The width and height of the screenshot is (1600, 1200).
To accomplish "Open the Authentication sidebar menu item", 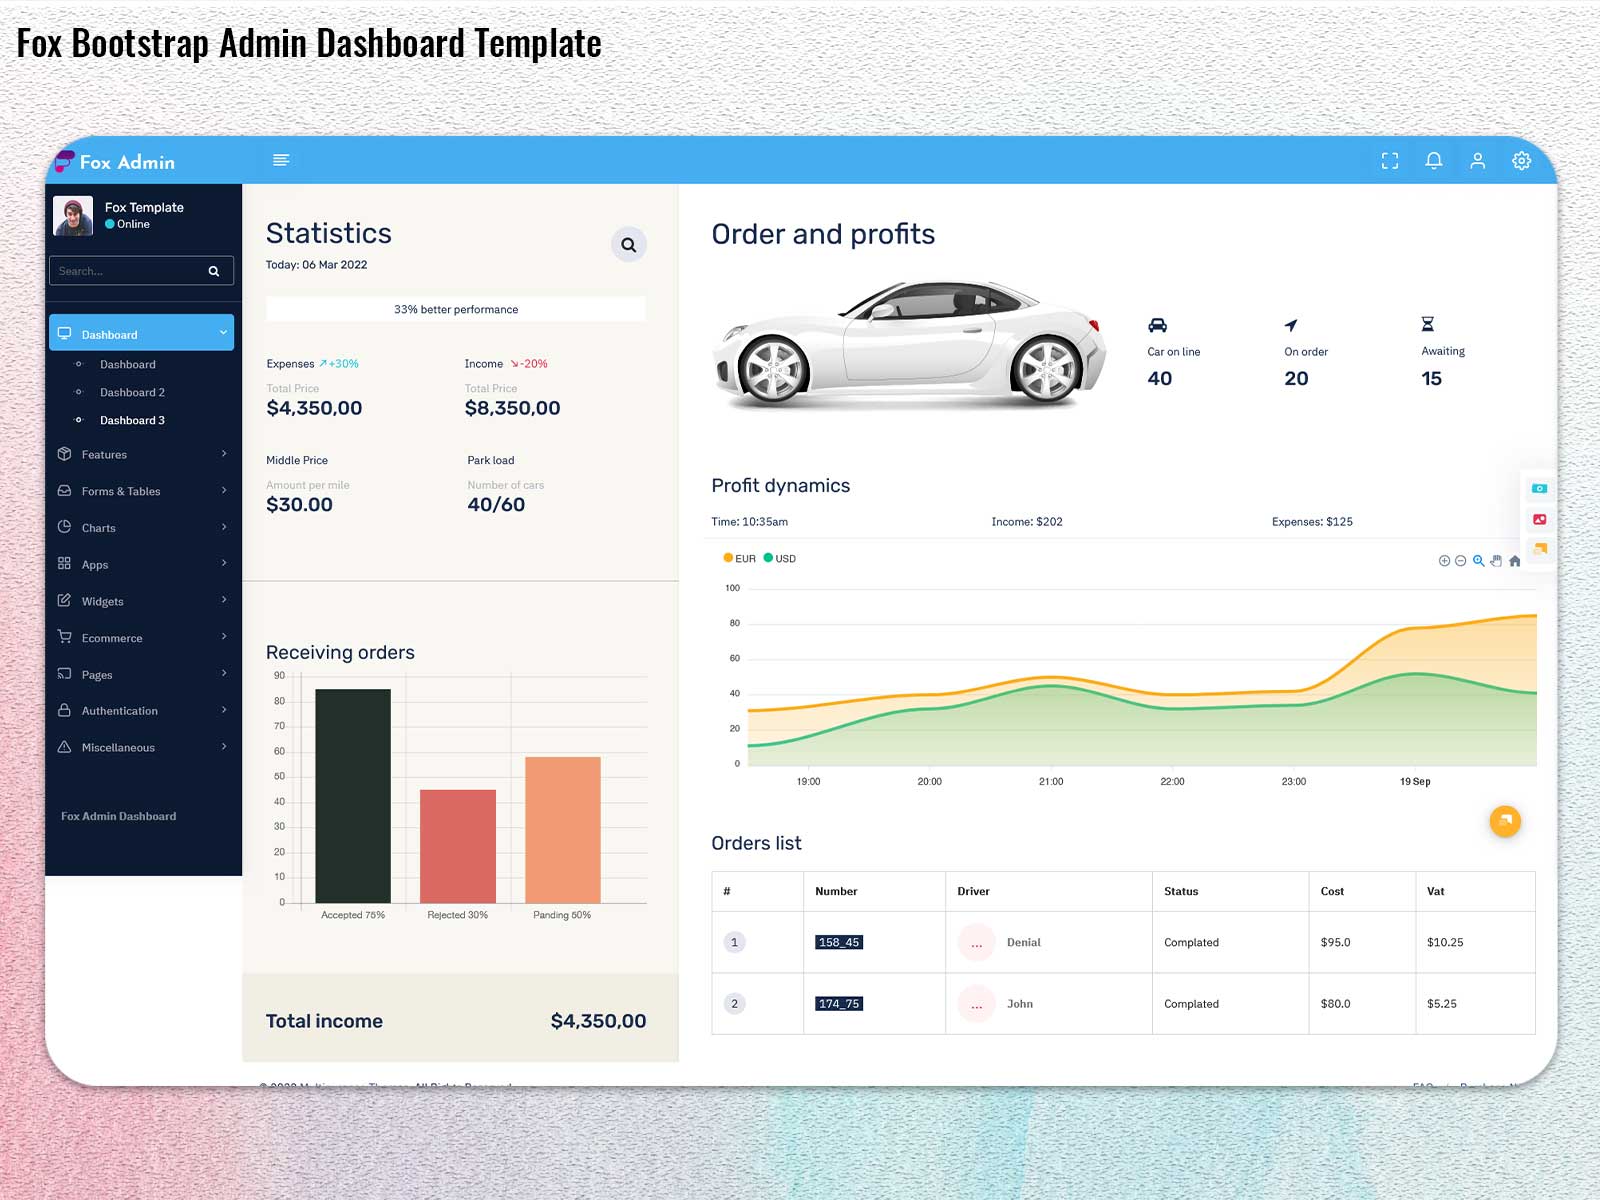I will click(x=120, y=710).
